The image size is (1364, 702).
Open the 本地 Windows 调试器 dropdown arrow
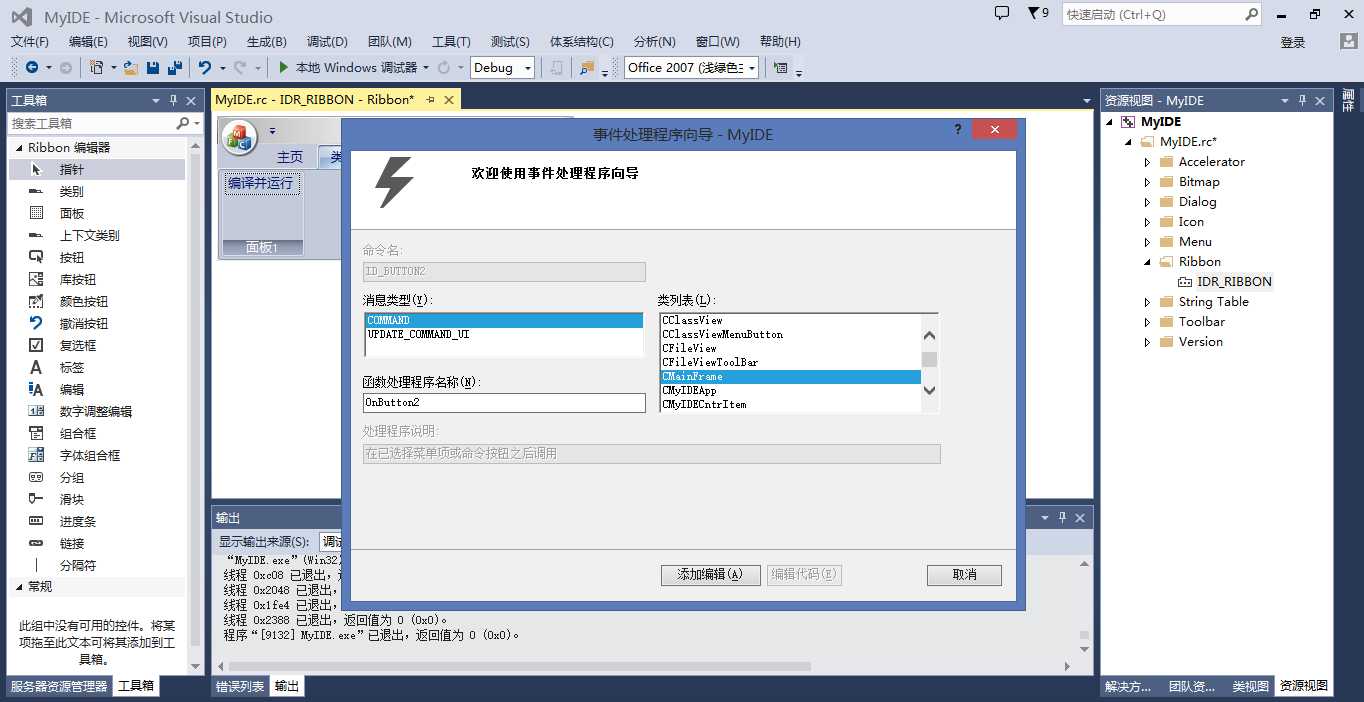click(426, 67)
